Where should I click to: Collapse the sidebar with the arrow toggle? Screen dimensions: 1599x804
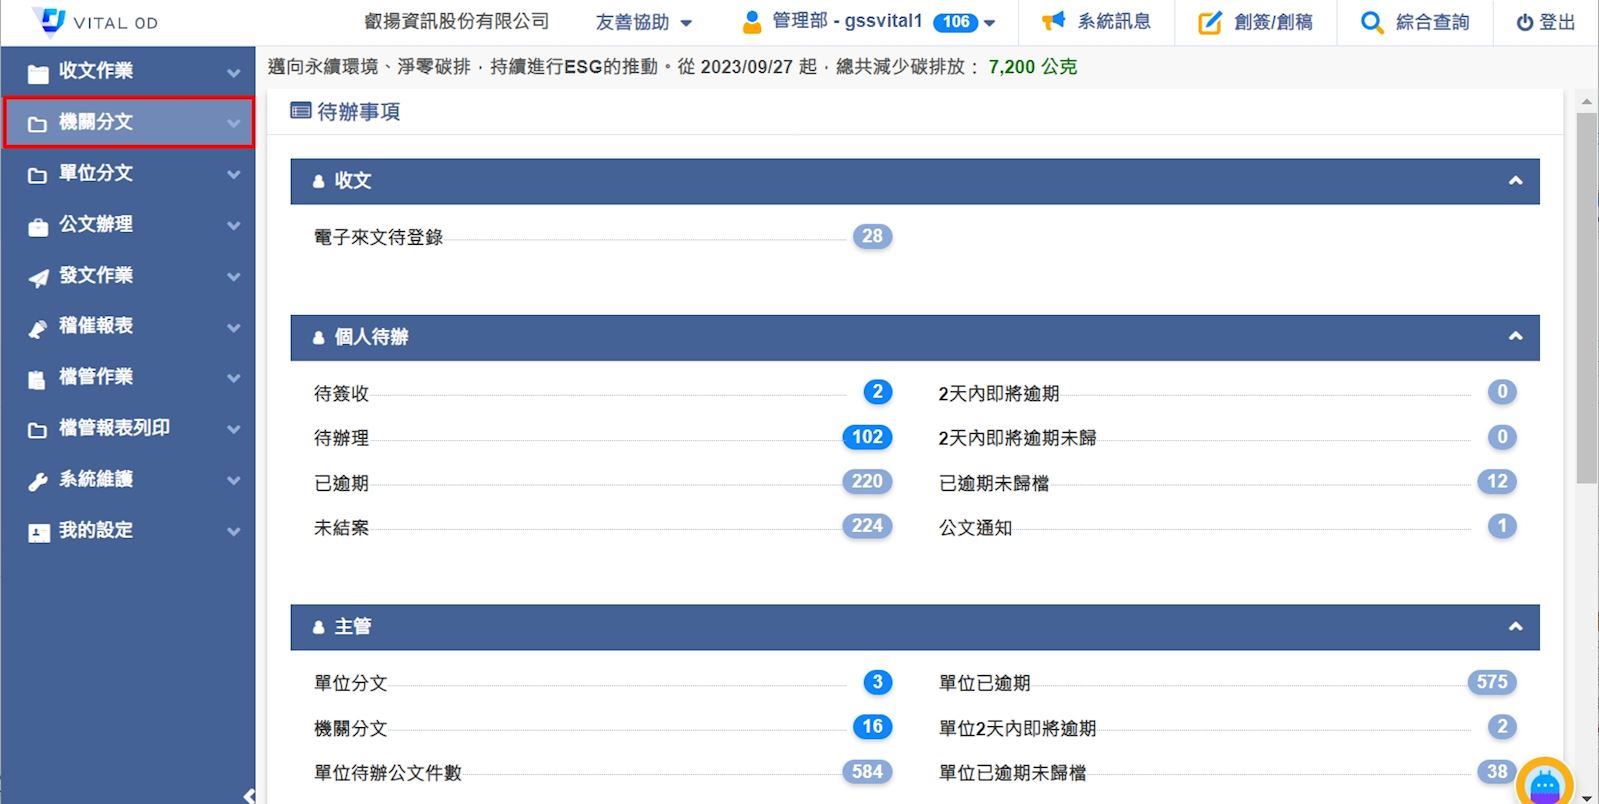point(249,795)
